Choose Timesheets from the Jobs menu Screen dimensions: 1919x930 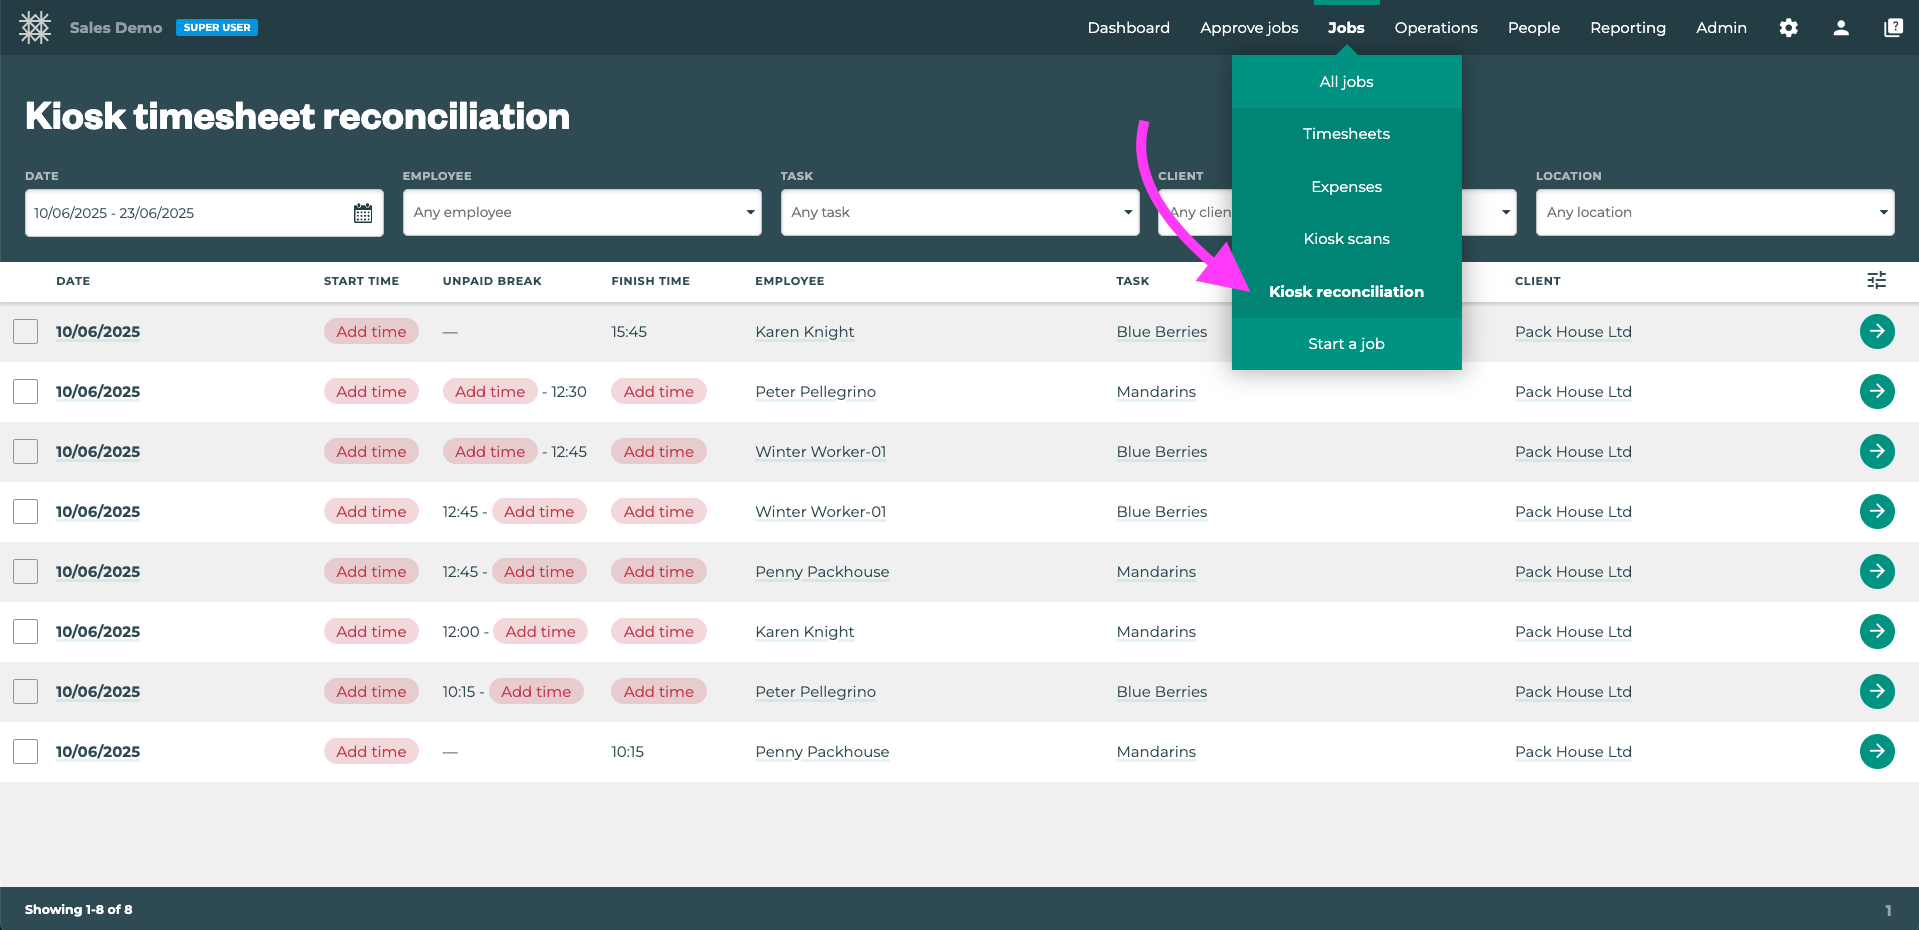pyautogui.click(x=1346, y=134)
